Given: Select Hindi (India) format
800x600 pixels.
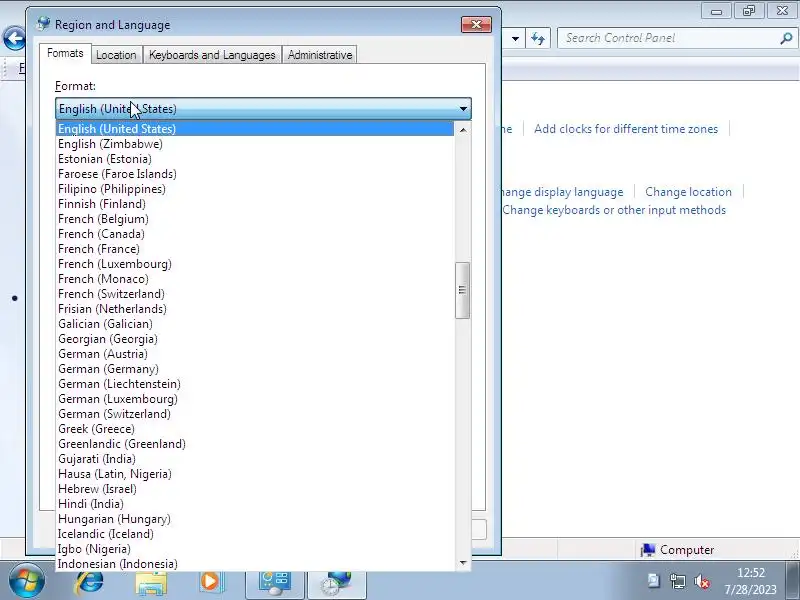Looking at the screenshot, I should pos(254,504).
